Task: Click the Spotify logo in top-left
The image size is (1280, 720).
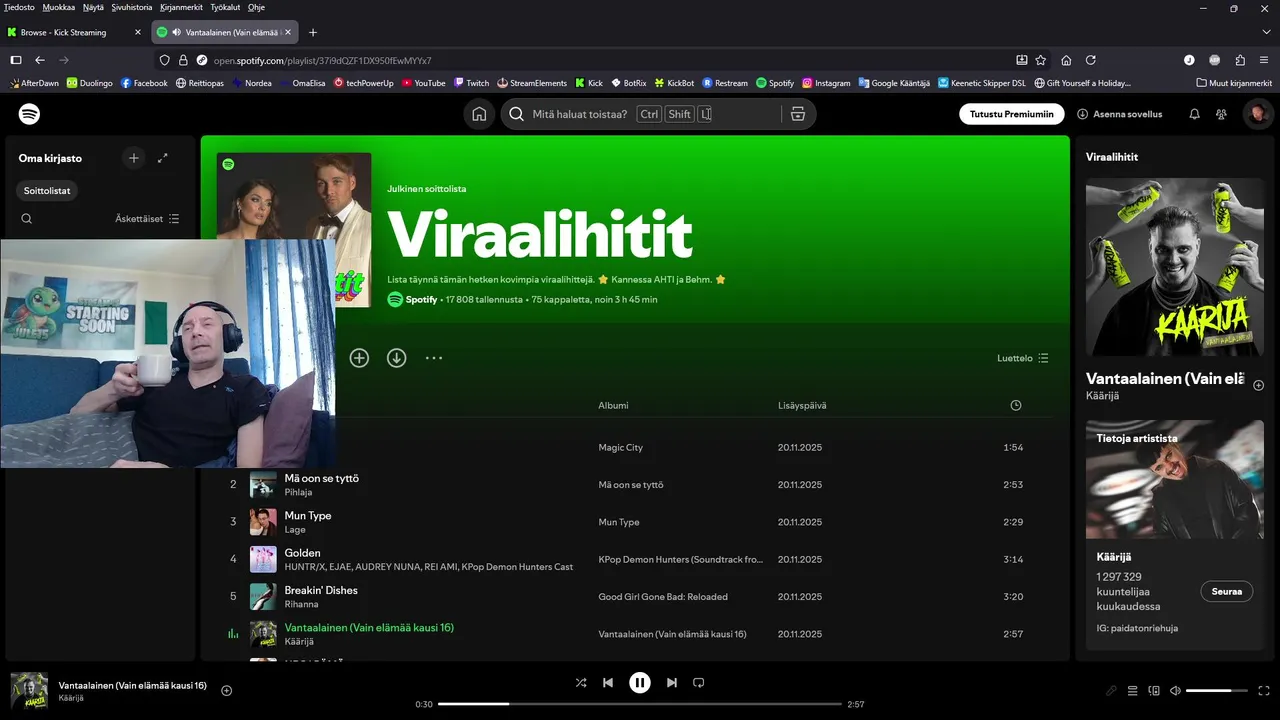Action: click(x=30, y=114)
